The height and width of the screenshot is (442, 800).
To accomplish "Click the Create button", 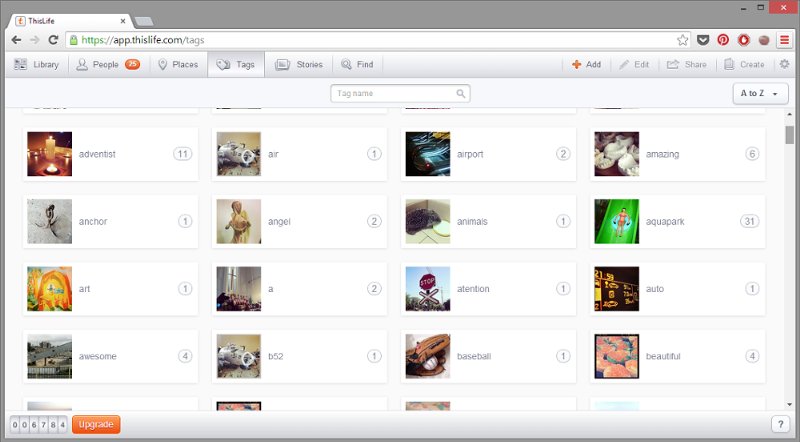I will coord(744,65).
